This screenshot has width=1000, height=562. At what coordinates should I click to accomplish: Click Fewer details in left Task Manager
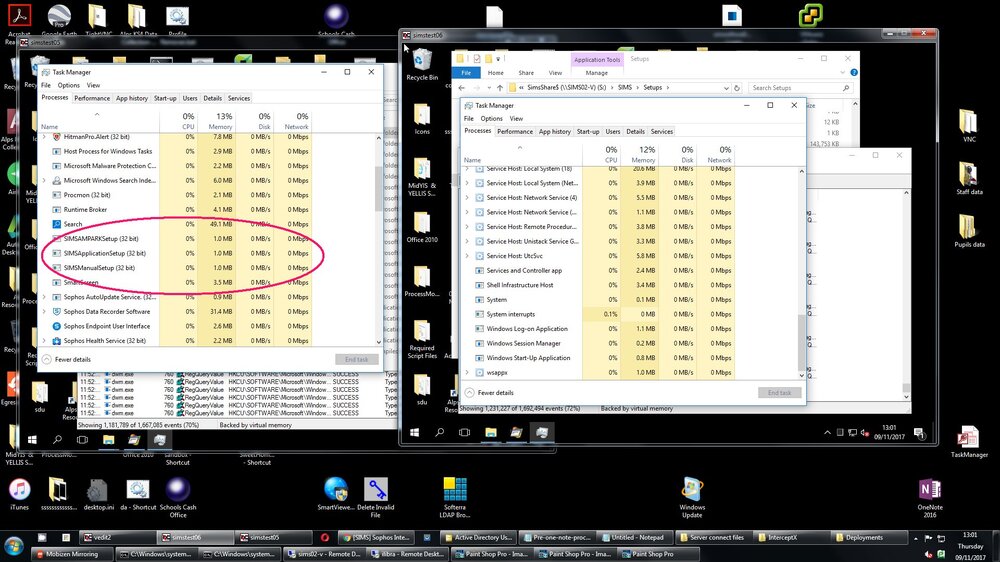click(x=66, y=359)
